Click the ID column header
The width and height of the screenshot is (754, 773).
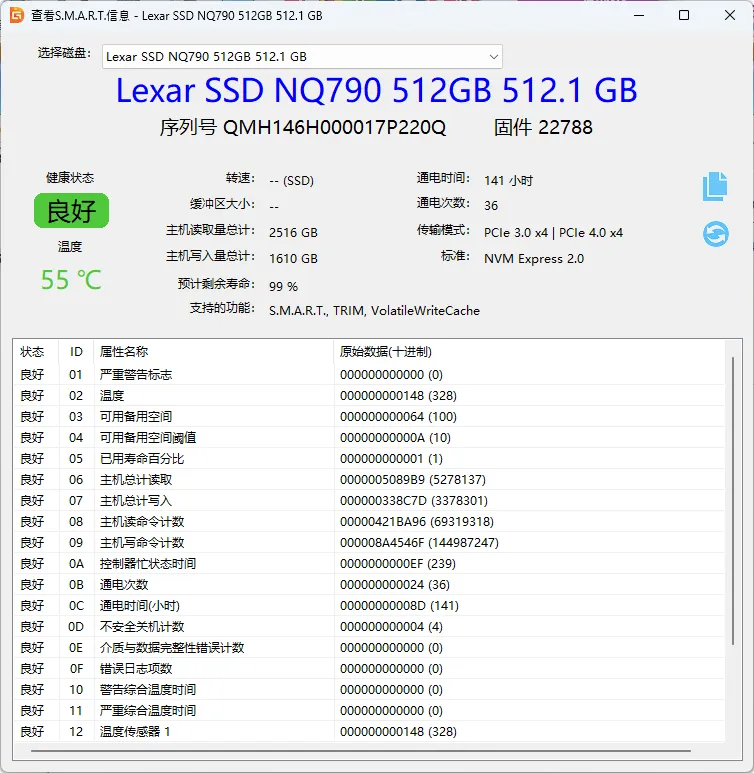(x=76, y=351)
